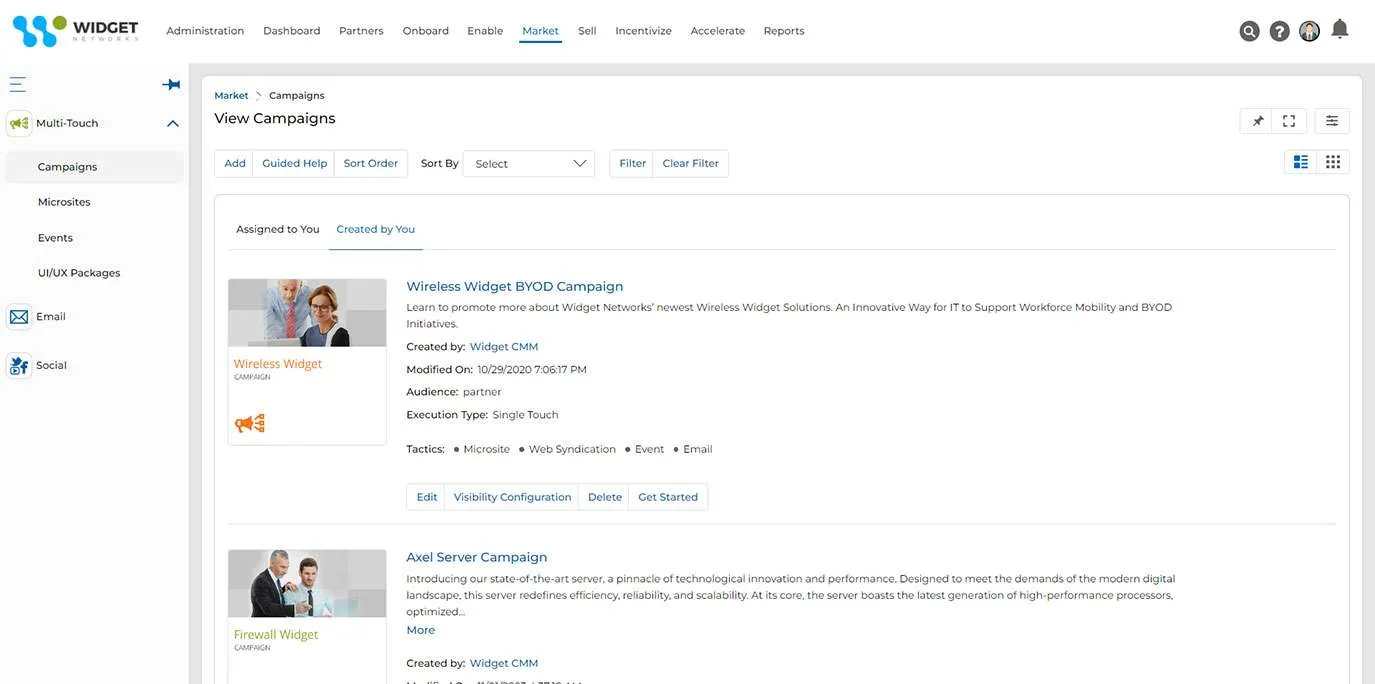1375x684 pixels.
Task: Open the Wireless Widget BYOD Campaign link
Action: pyautogui.click(x=514, y=286)
